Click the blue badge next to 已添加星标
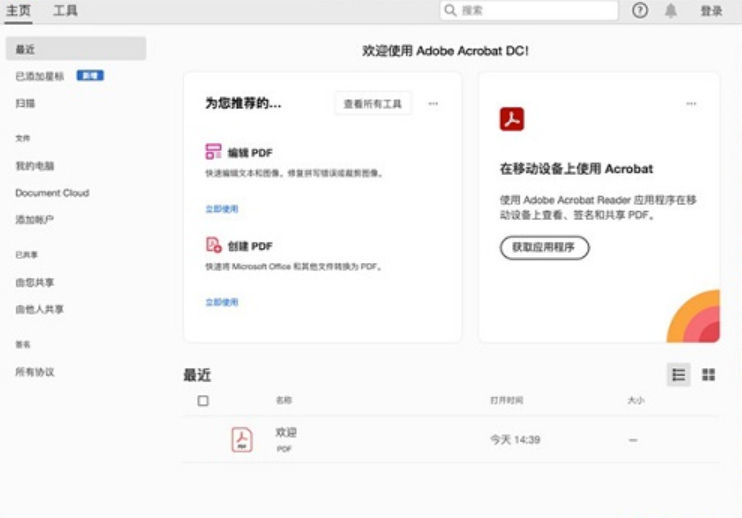The height and width of the screenshot is (518, 742). point(90,76)
